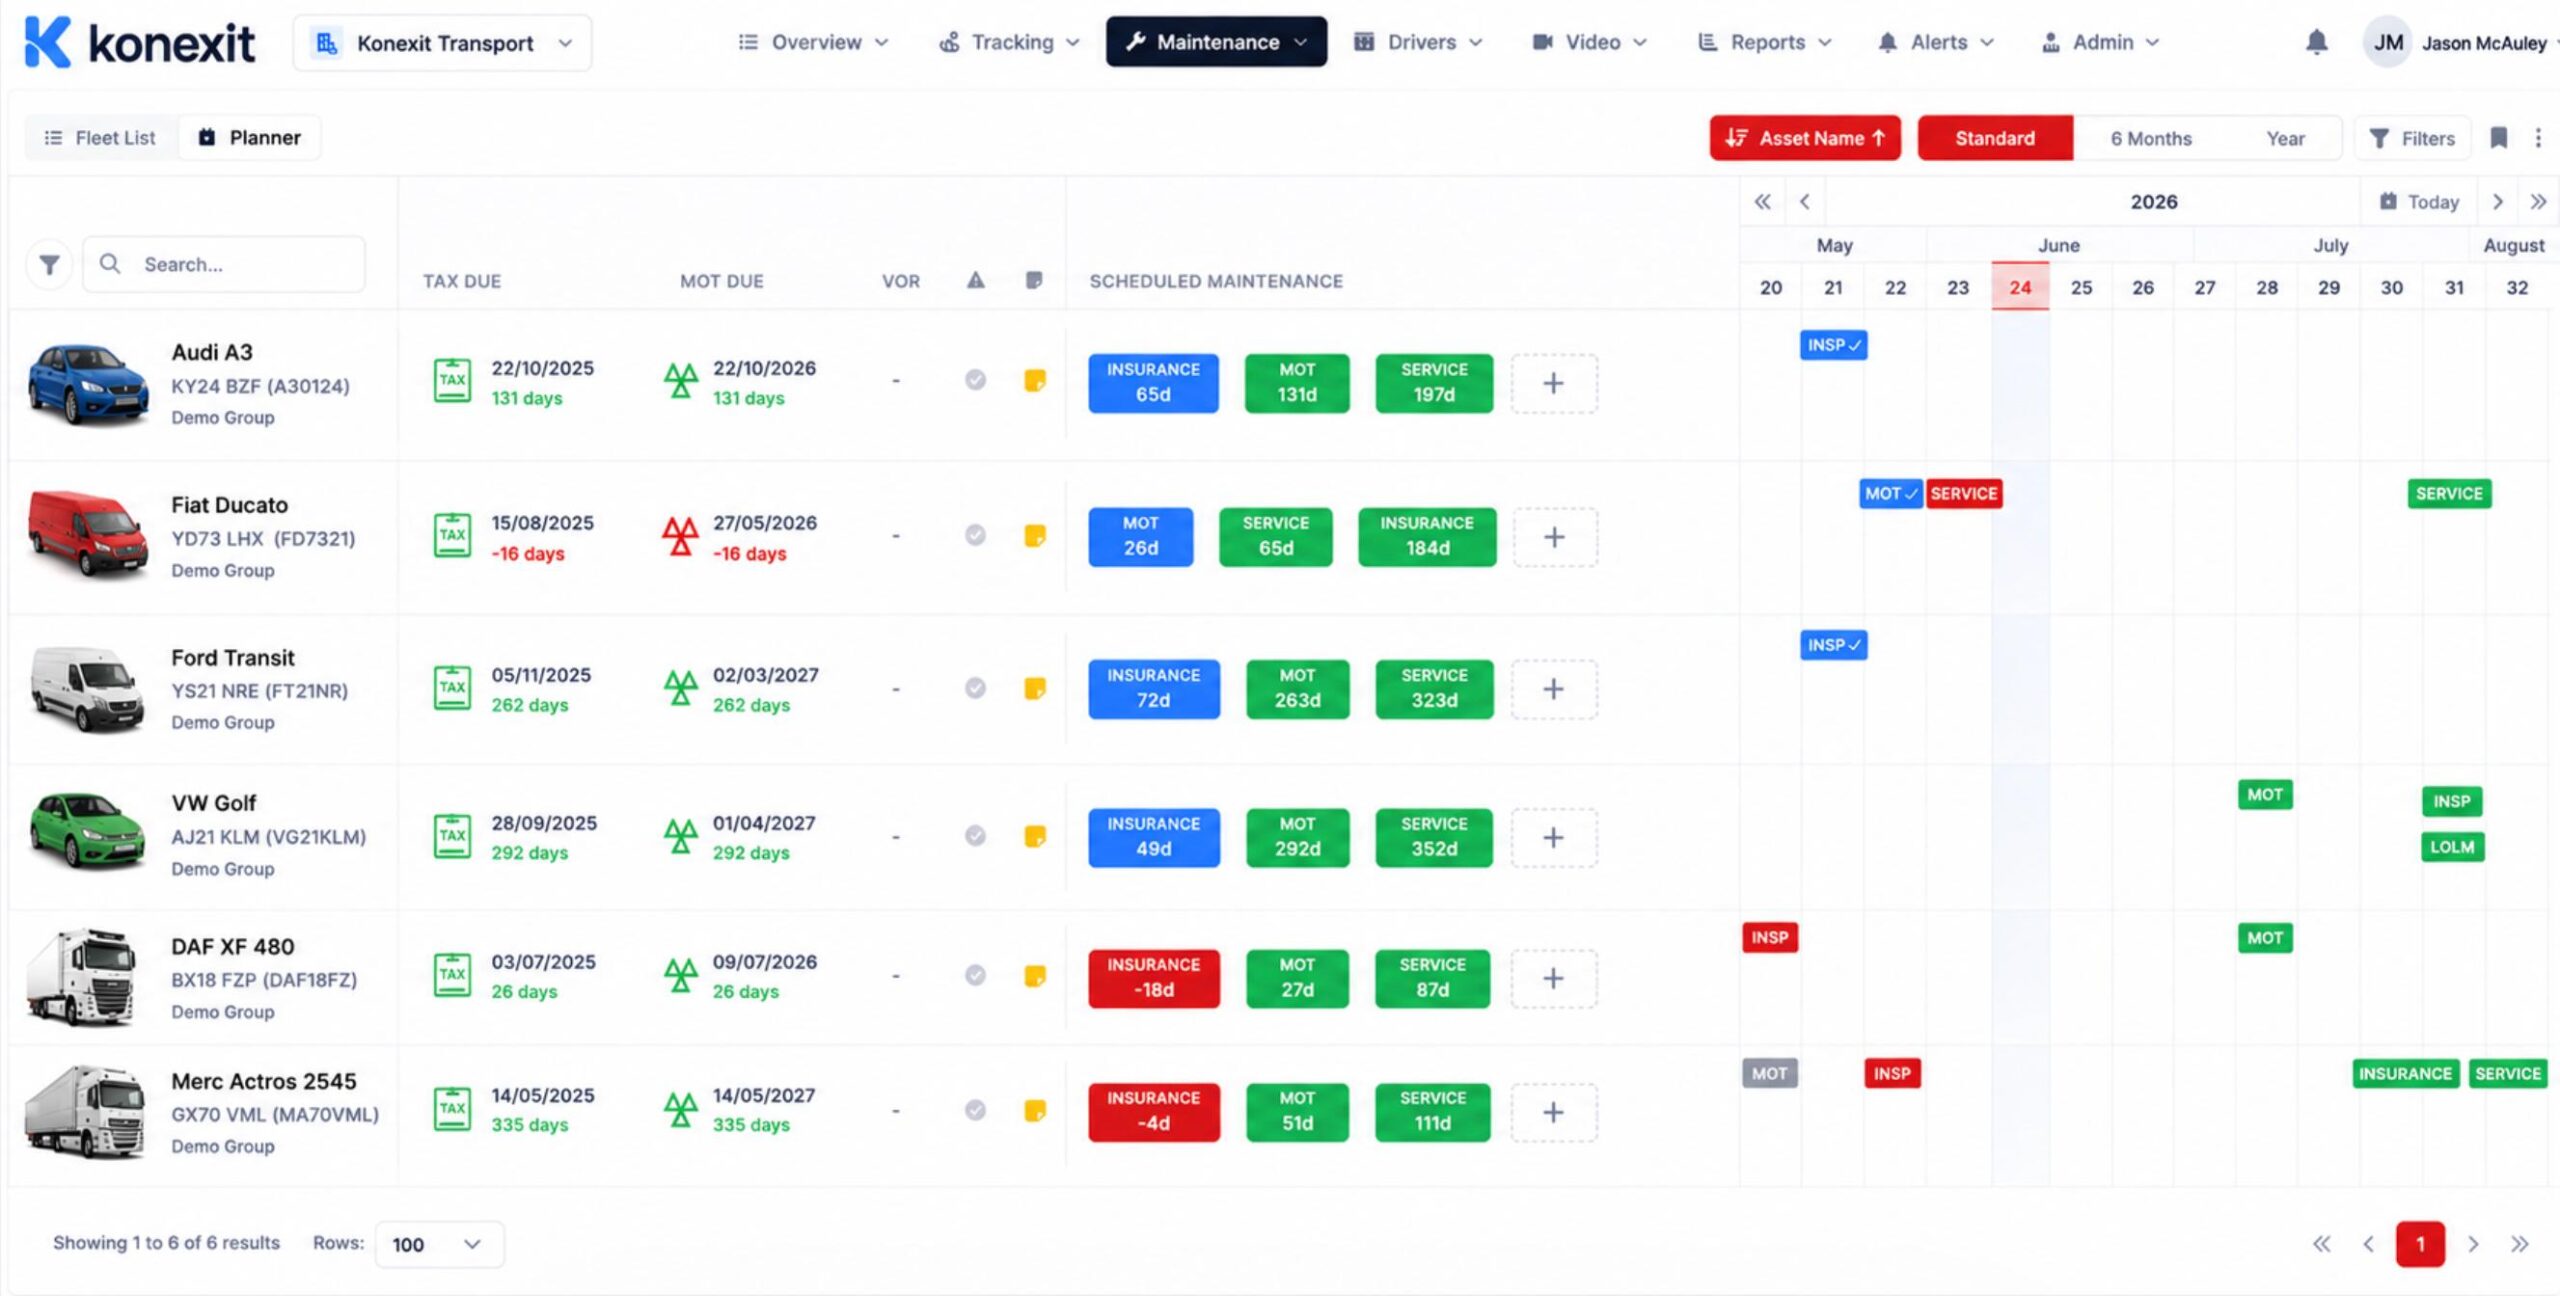The width and height of the screenshot is (2560, 1296).
Task: Click the Fiat Ducato red MOT icon
Action: (x=680, y=536)
